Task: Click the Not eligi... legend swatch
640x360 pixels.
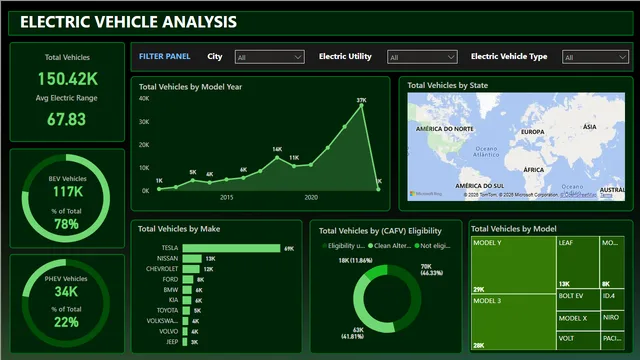Action: coord(417,246)
